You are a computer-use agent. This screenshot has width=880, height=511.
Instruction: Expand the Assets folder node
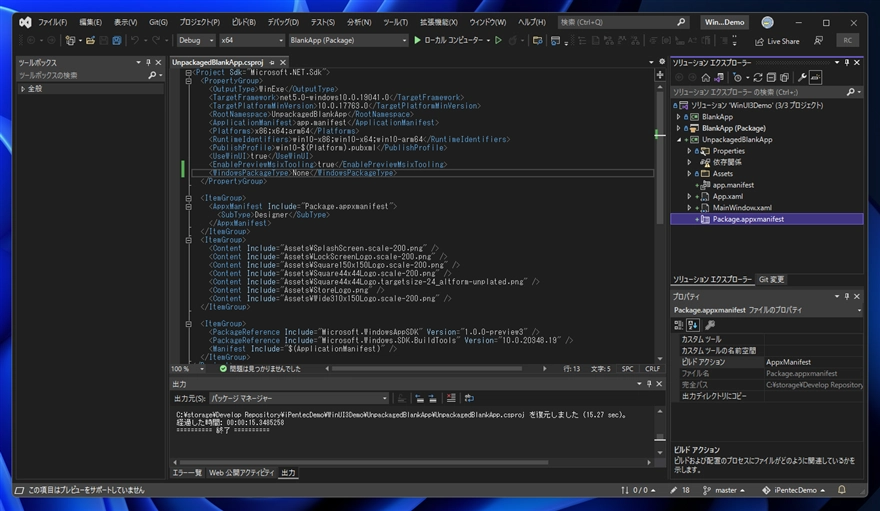(x=689, y=174)
